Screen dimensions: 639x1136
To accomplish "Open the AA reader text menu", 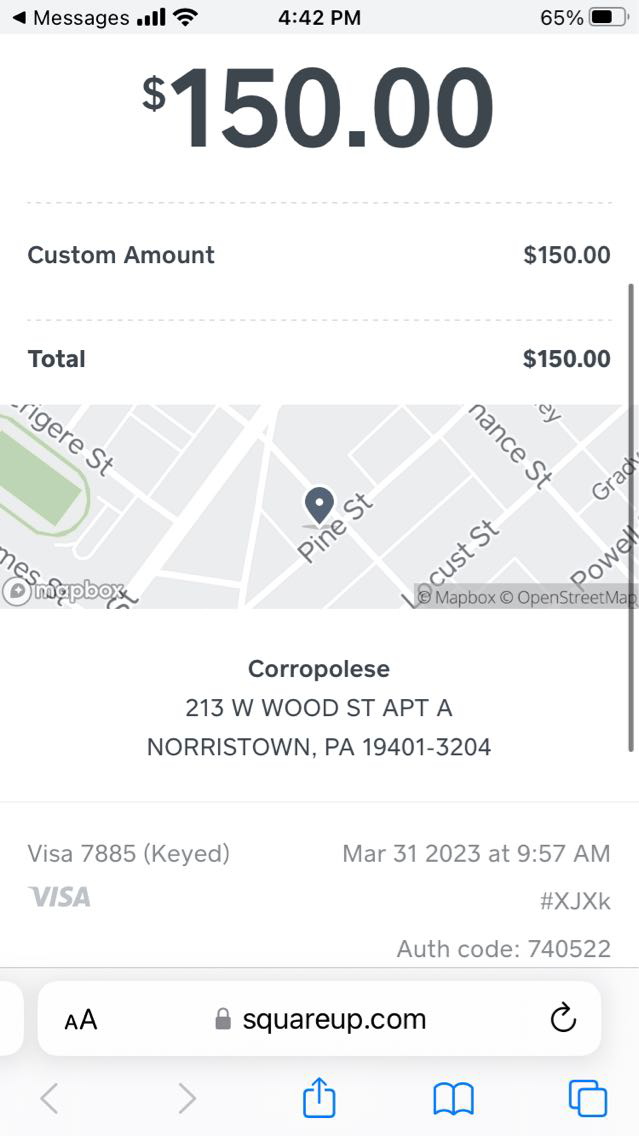I will pos(81,1020).
